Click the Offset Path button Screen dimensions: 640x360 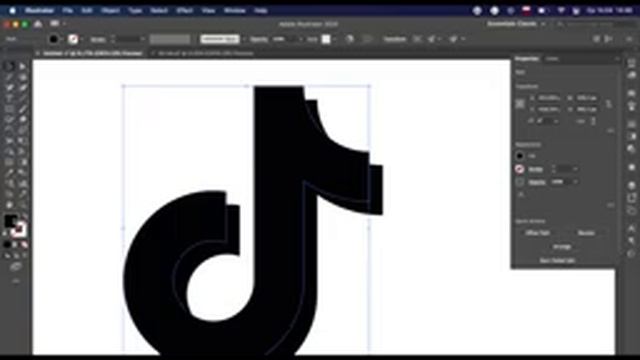[x=538, y=233]
